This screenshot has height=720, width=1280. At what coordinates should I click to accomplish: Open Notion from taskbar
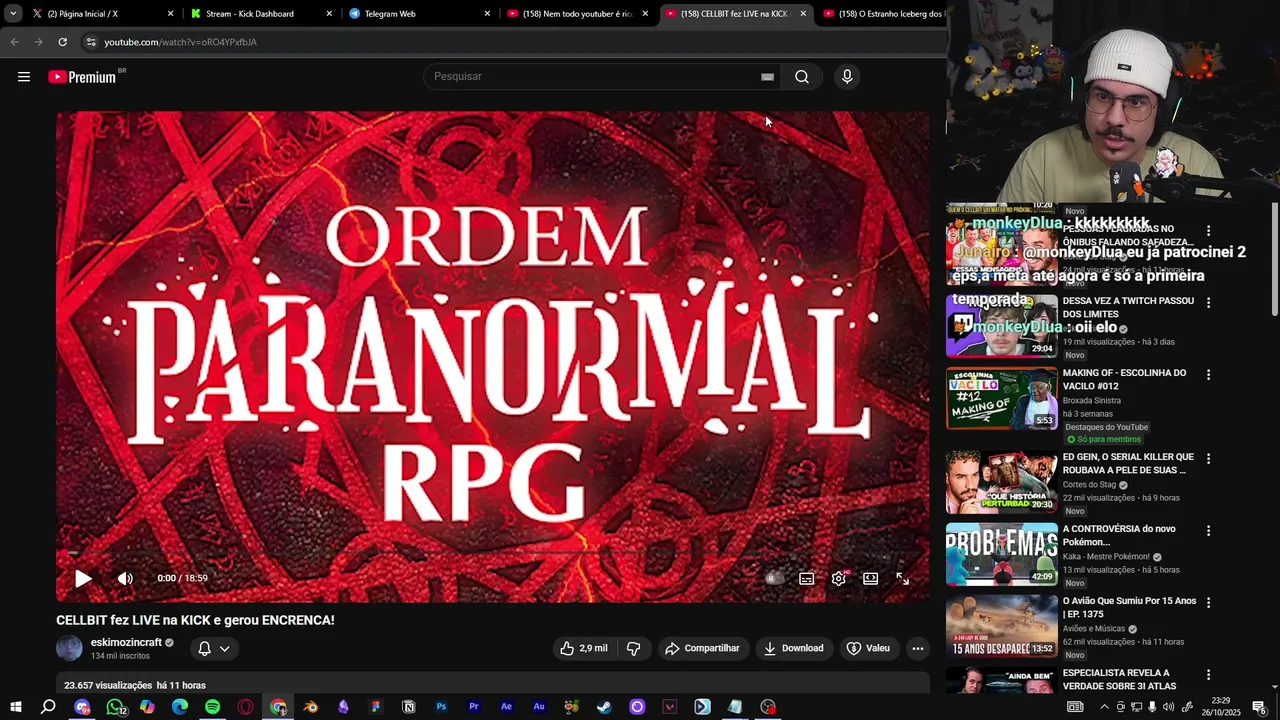click(x=408, y=707)
